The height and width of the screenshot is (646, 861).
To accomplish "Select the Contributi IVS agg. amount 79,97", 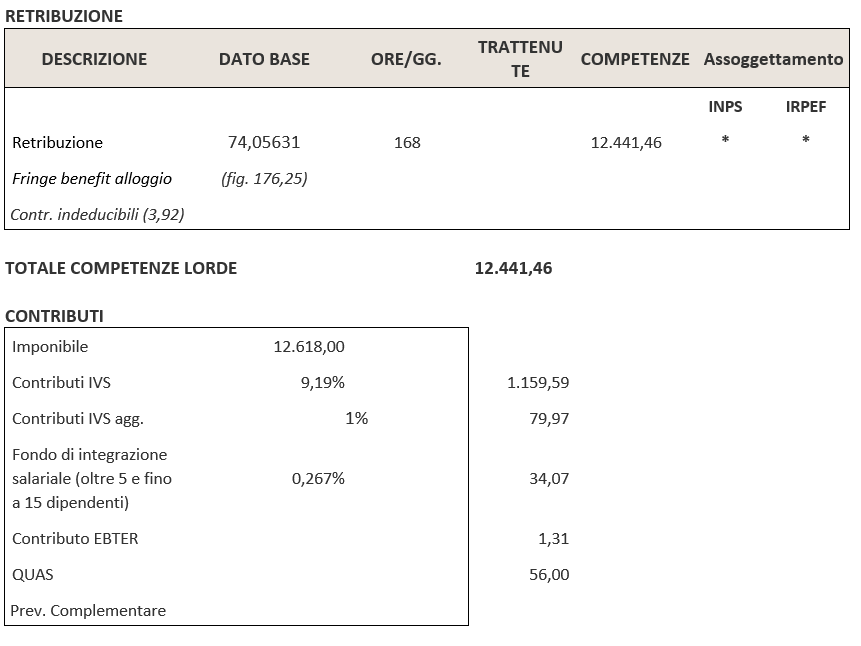I will [x=549, y=418].
